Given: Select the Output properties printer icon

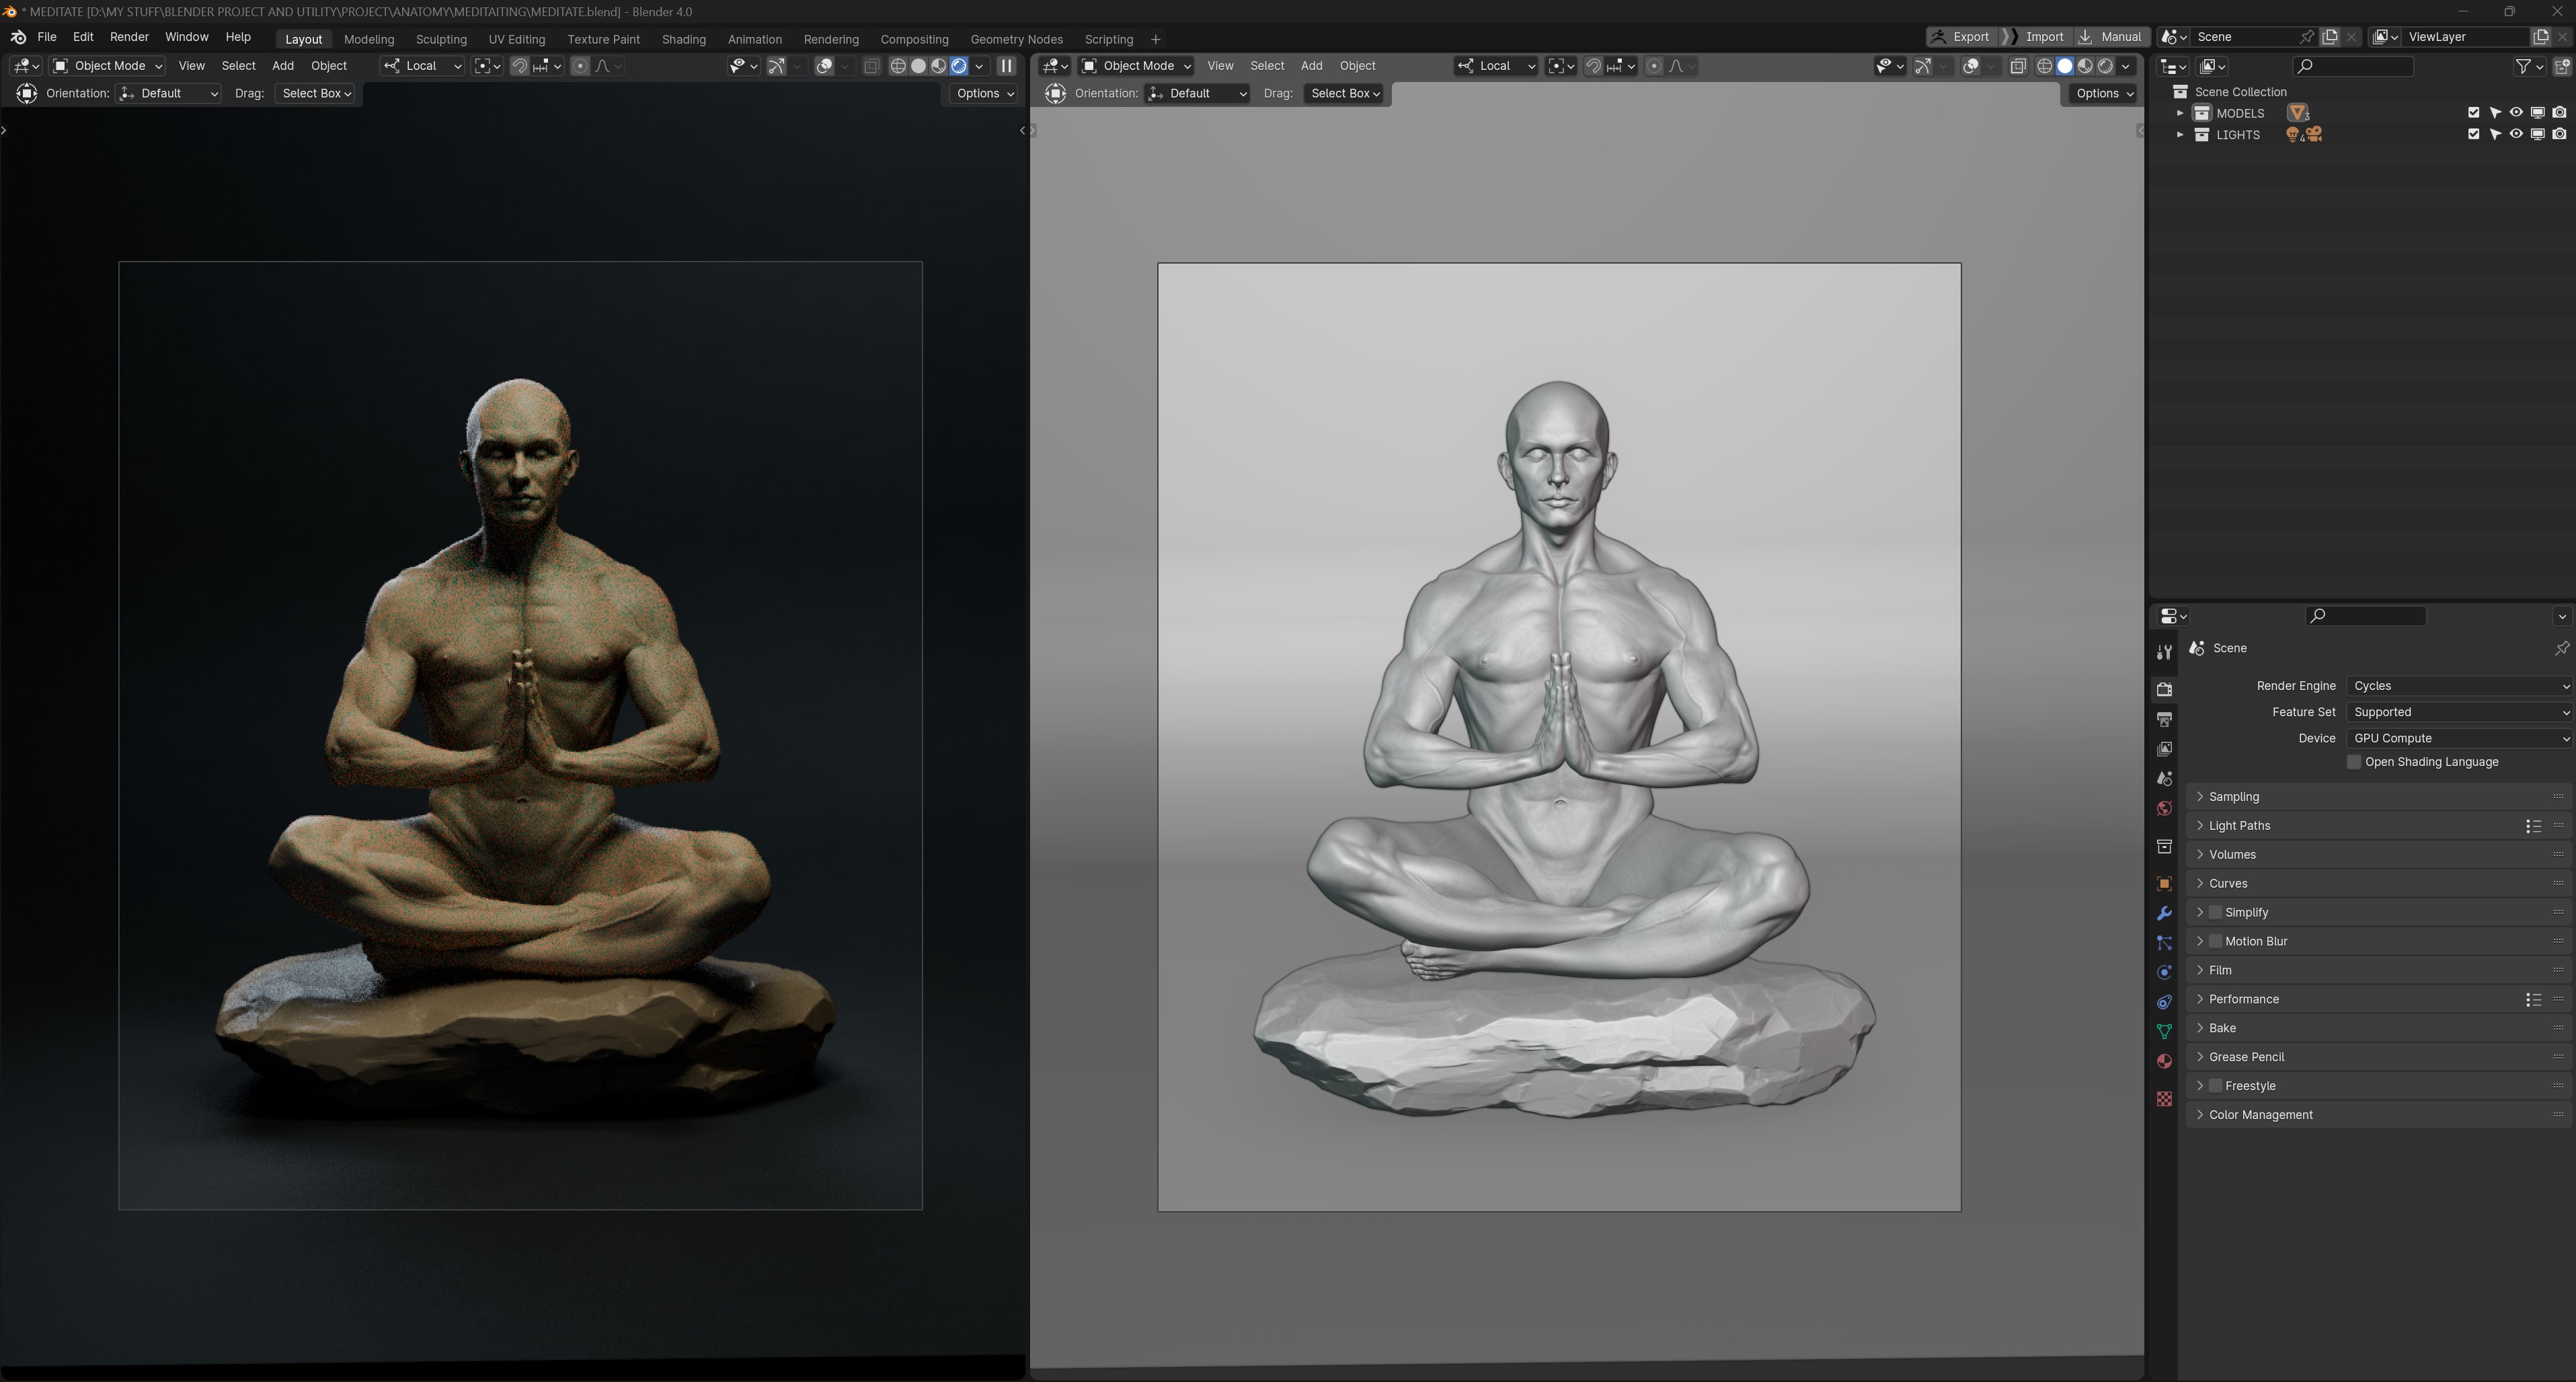Looking at the screenshot, I should [2163, 719].
